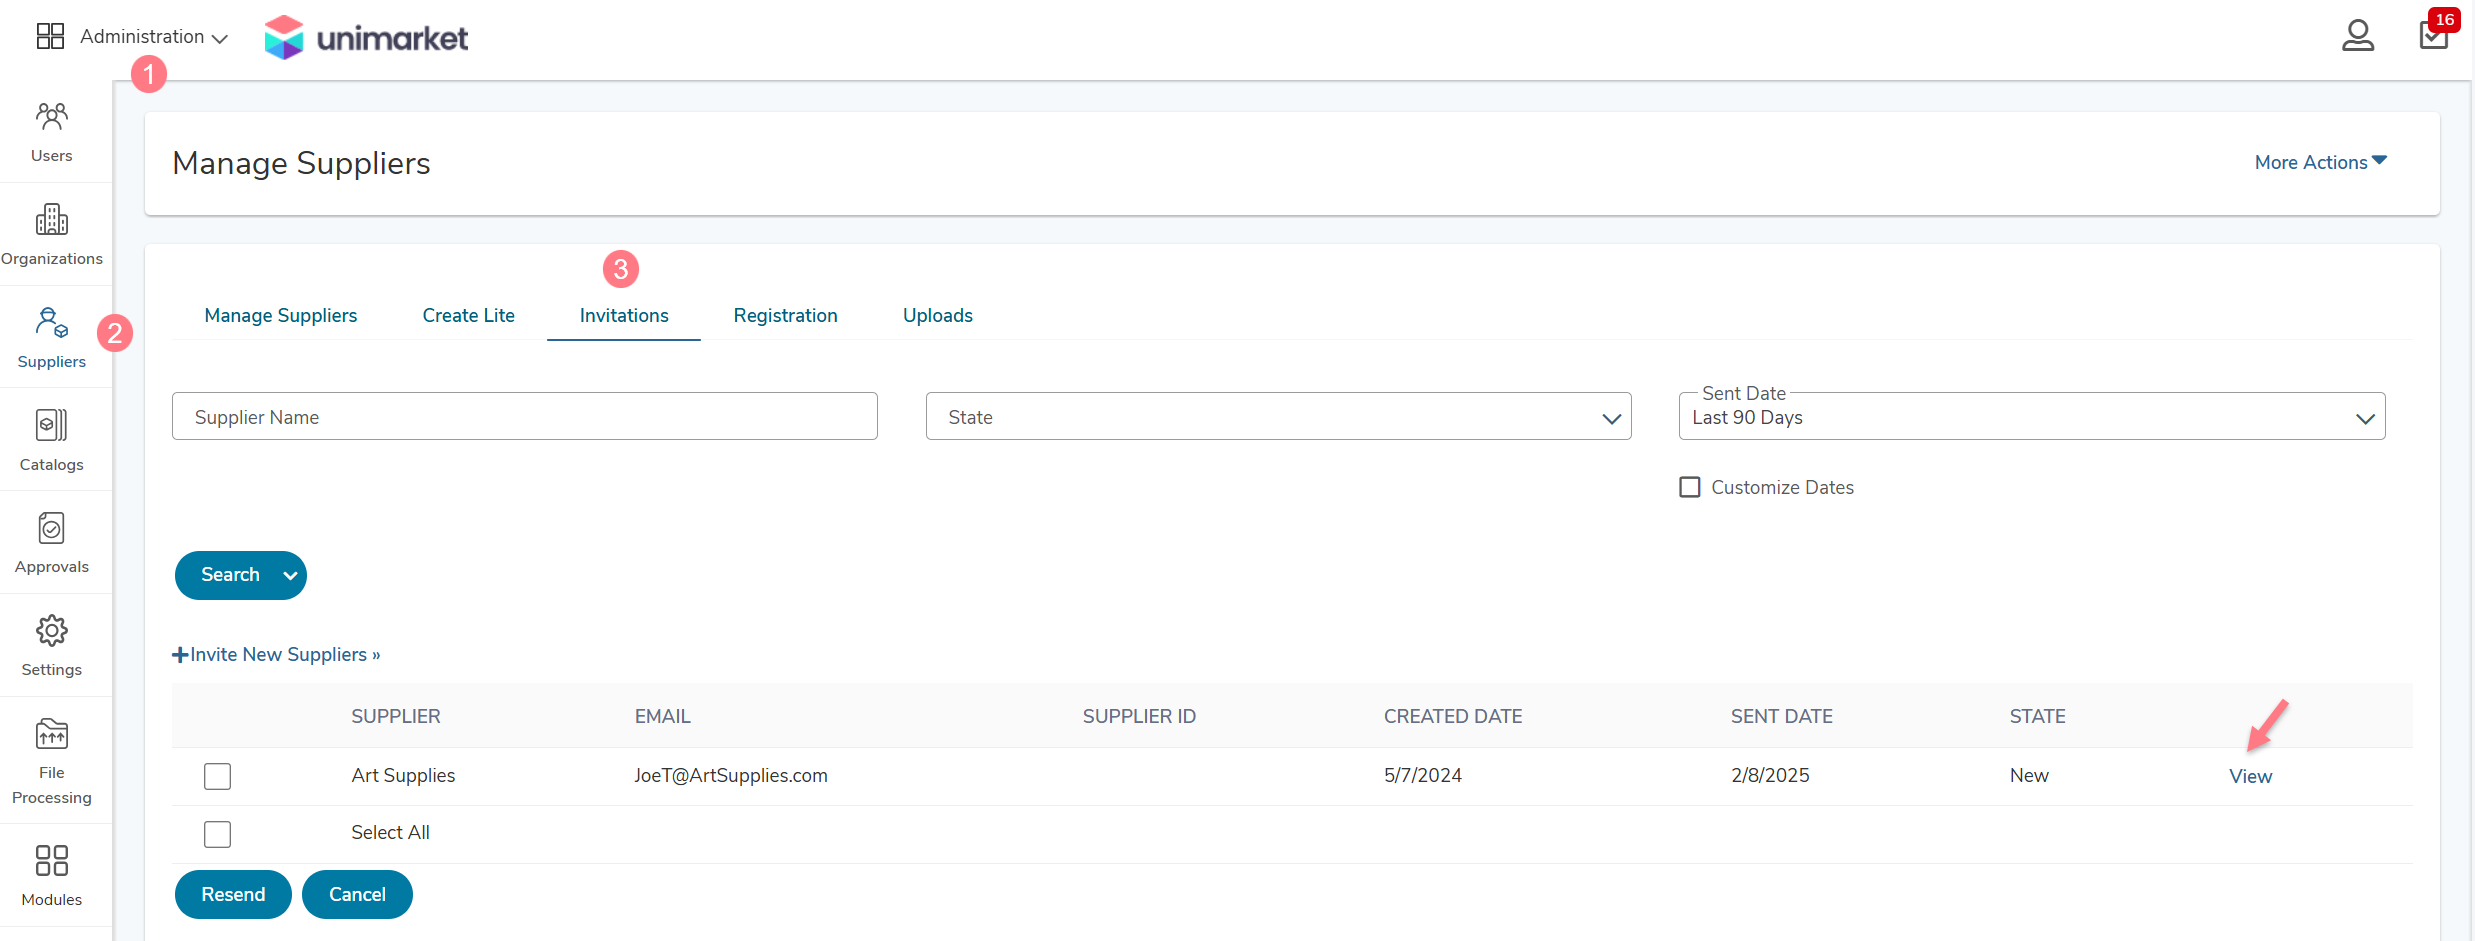Image resolution: width=2475 pixels, height=941 pixels.
Task: Click the SENT DATE column header
Action: (x=1782, y=716)
